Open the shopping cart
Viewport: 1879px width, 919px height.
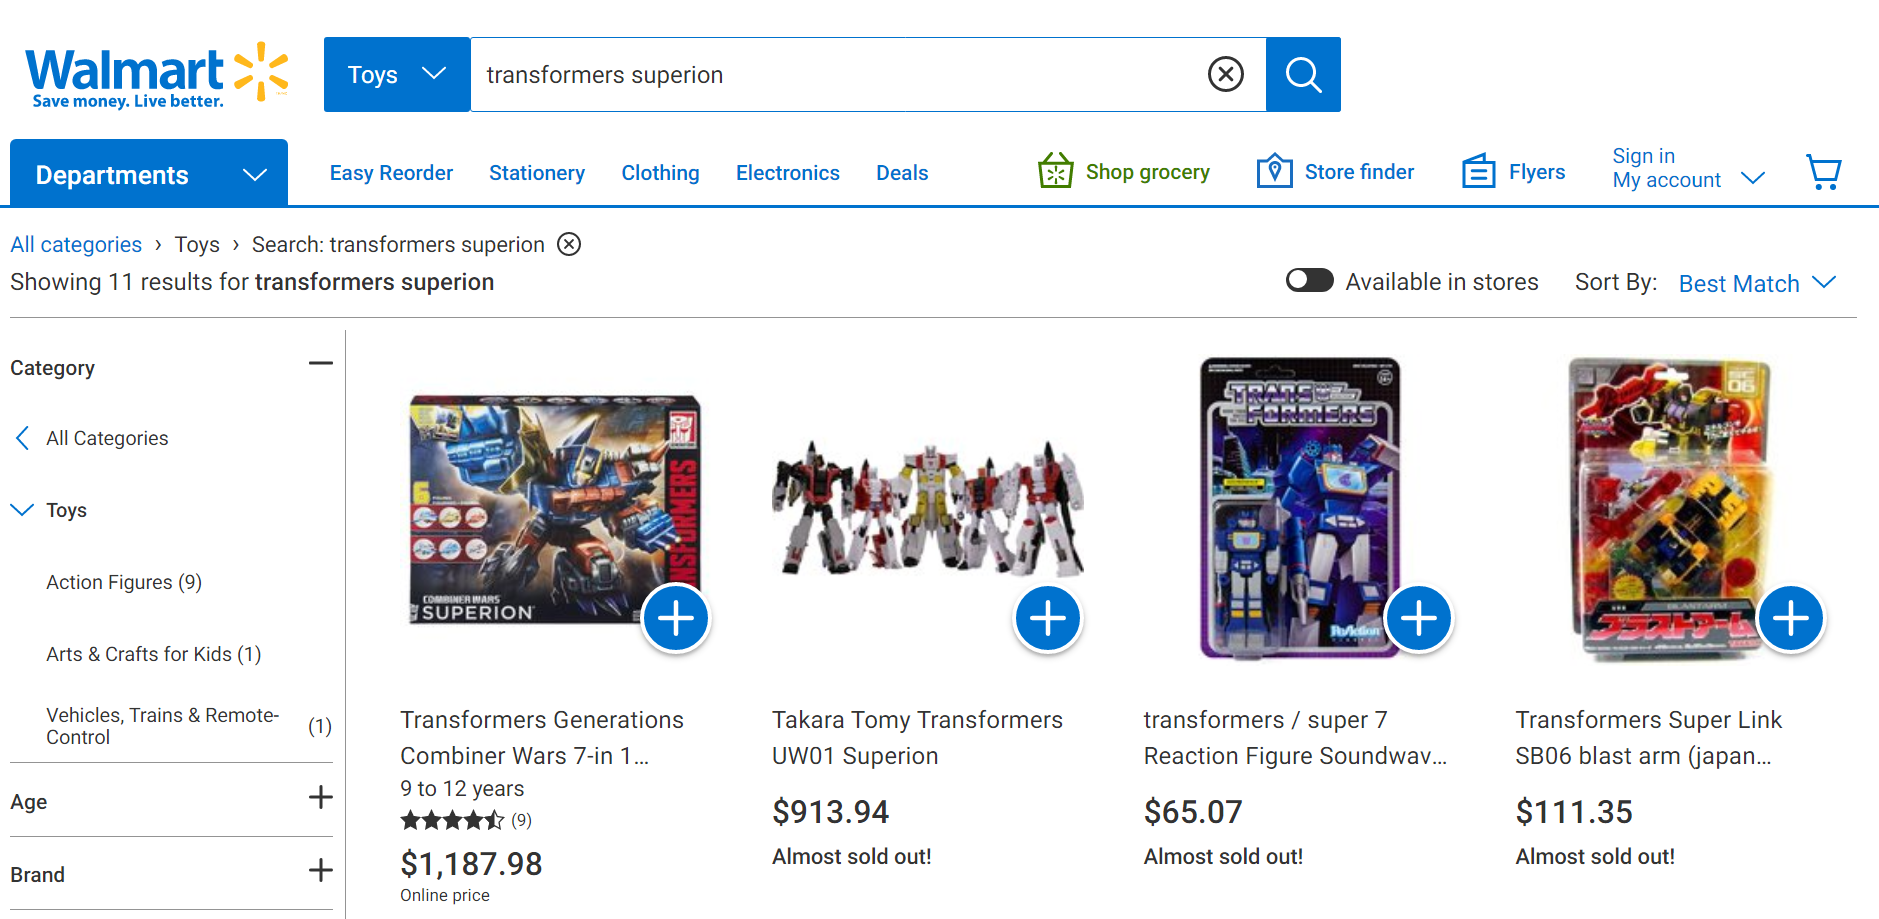pyautogui.click(x=1824, y=173)
